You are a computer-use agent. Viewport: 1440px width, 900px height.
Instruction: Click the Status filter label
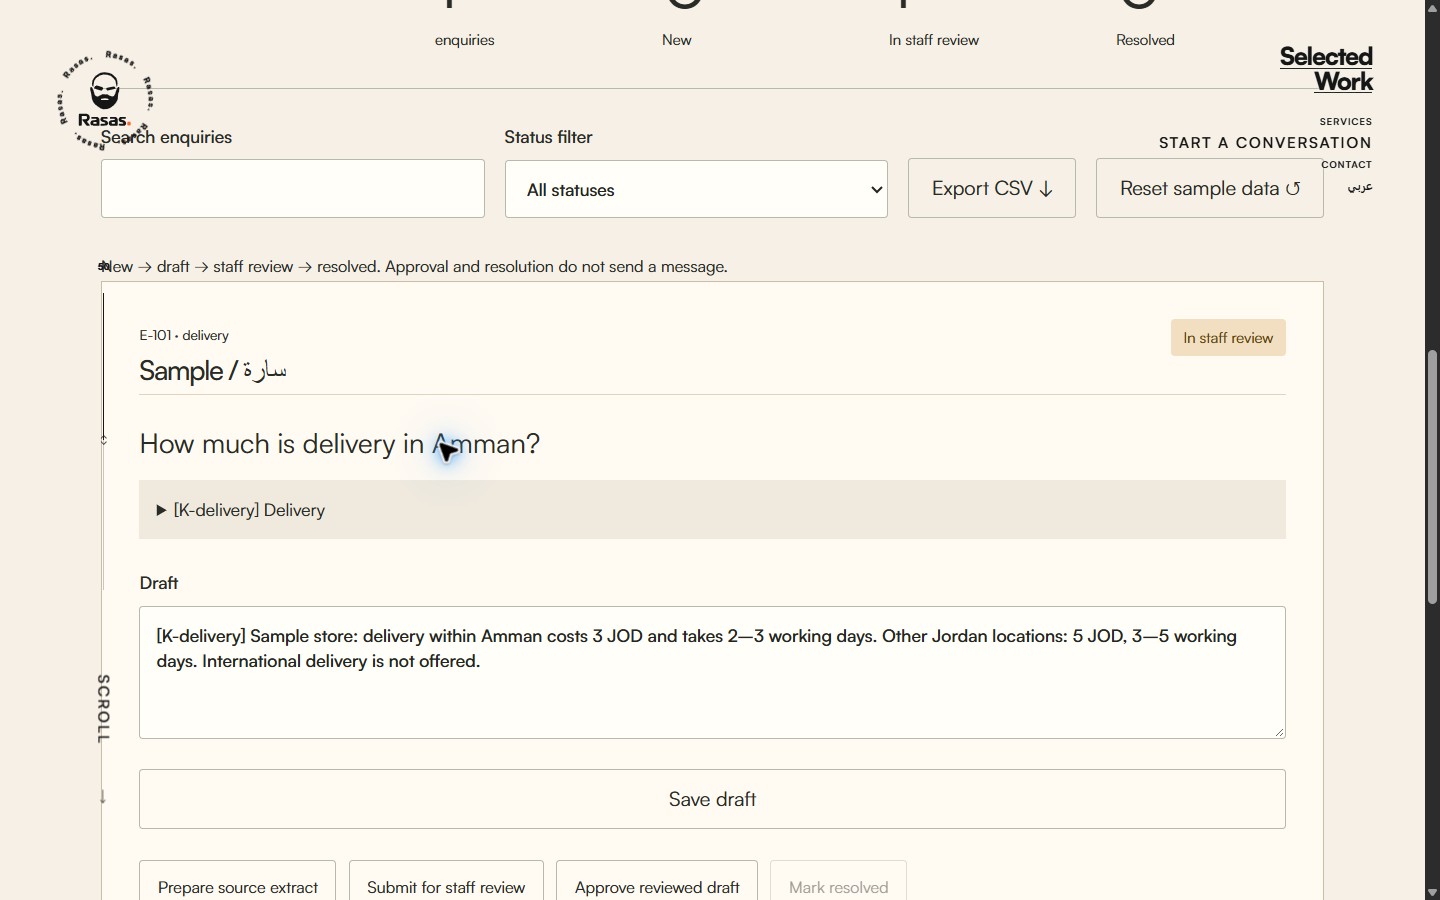[548, 137]
